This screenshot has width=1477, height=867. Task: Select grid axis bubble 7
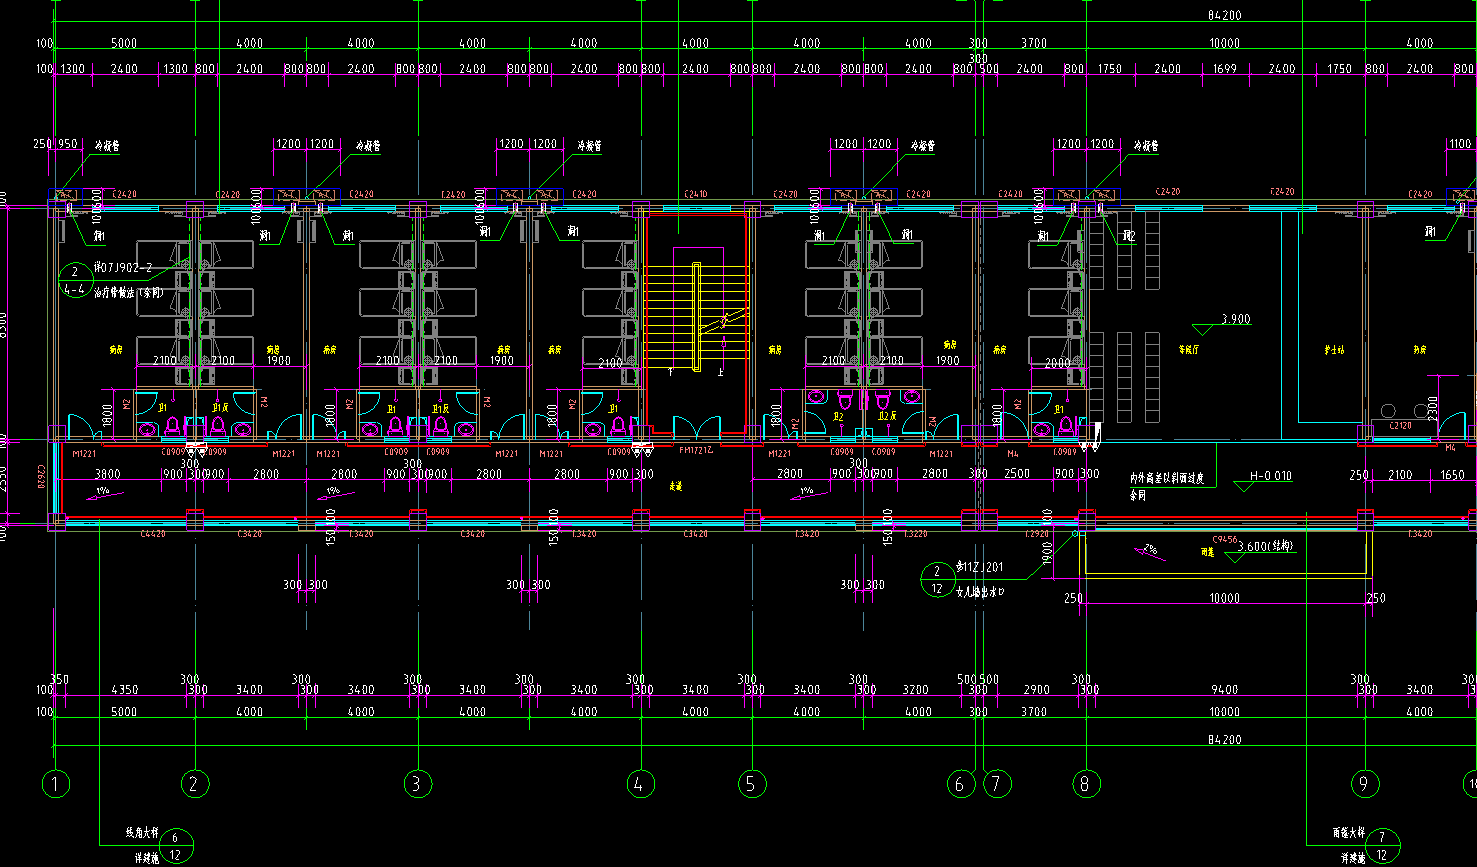[x=996, y=784]
